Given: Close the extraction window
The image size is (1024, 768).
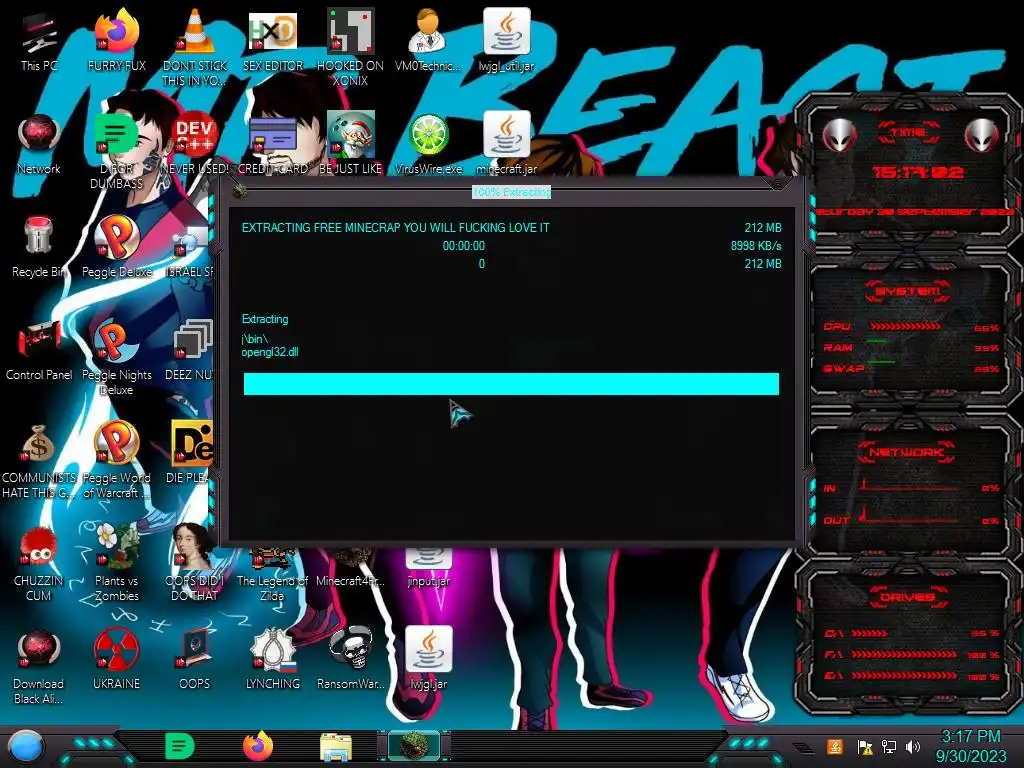Looking at the screenshot, I should (x=777, y=185).
